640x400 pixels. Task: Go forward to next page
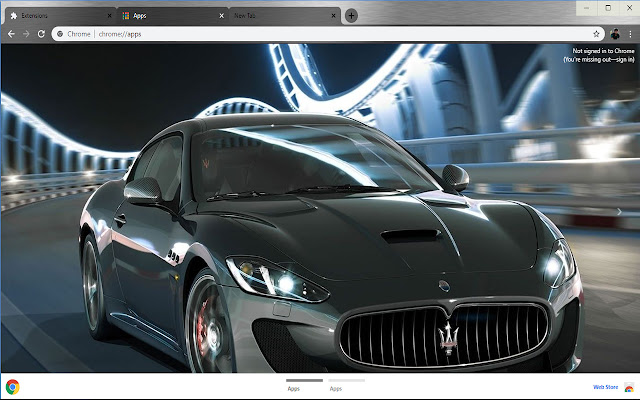click(x=26, y=34)
